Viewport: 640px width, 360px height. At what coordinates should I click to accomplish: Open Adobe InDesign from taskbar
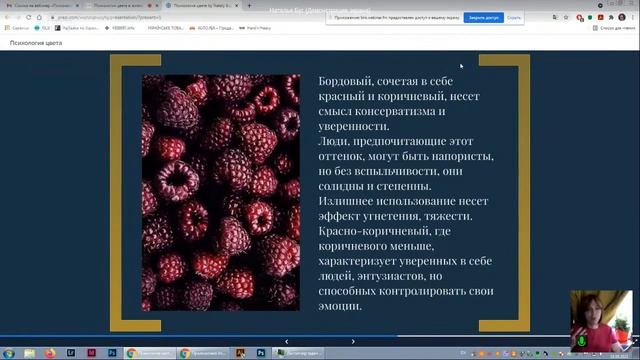pyautogui.click(x=91, y=353)
